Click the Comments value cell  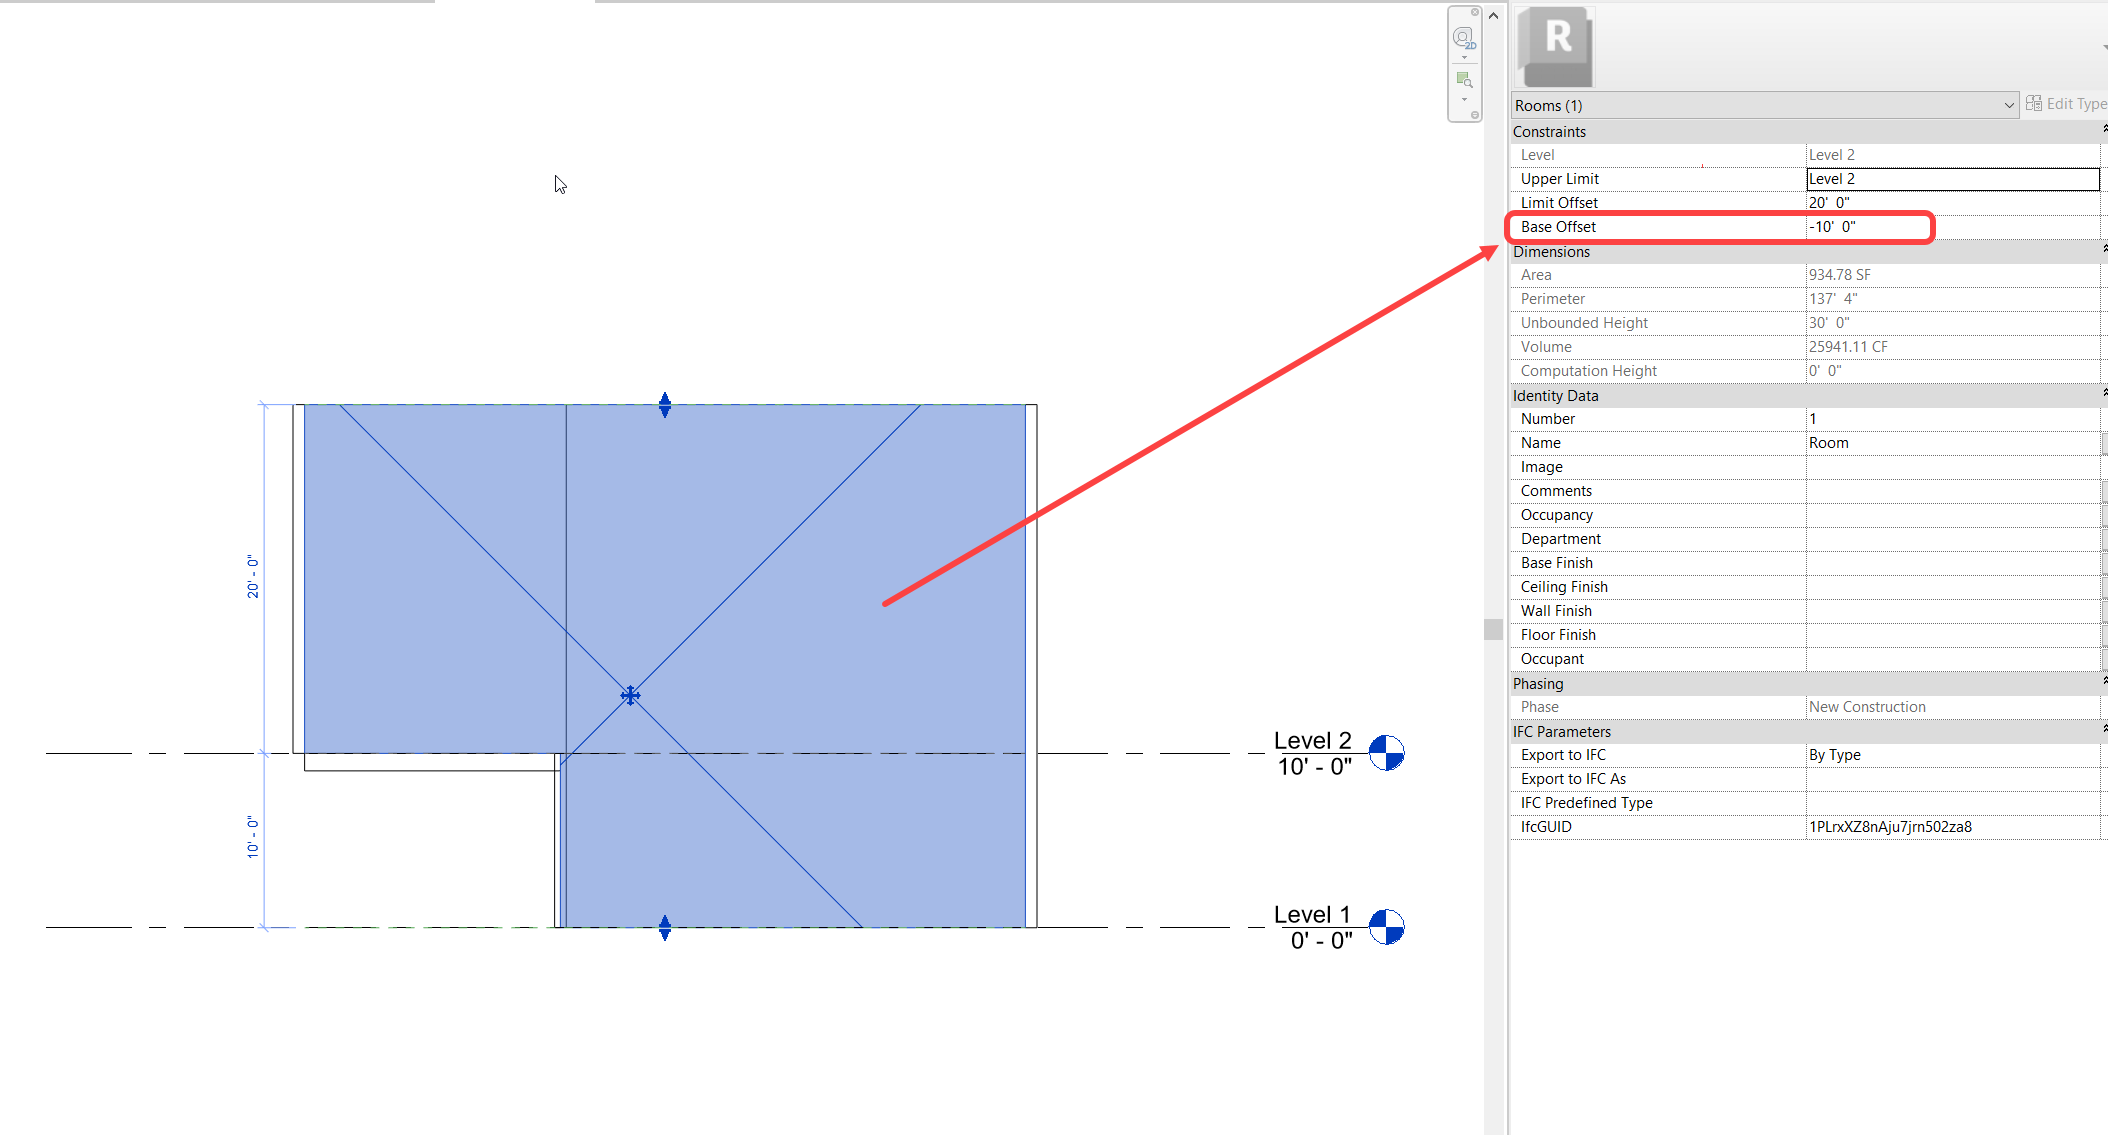[1953, 491]
